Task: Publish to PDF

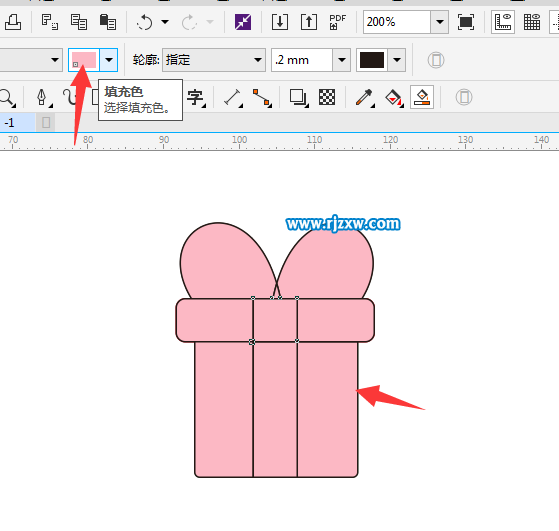Action: pos(338,22)
